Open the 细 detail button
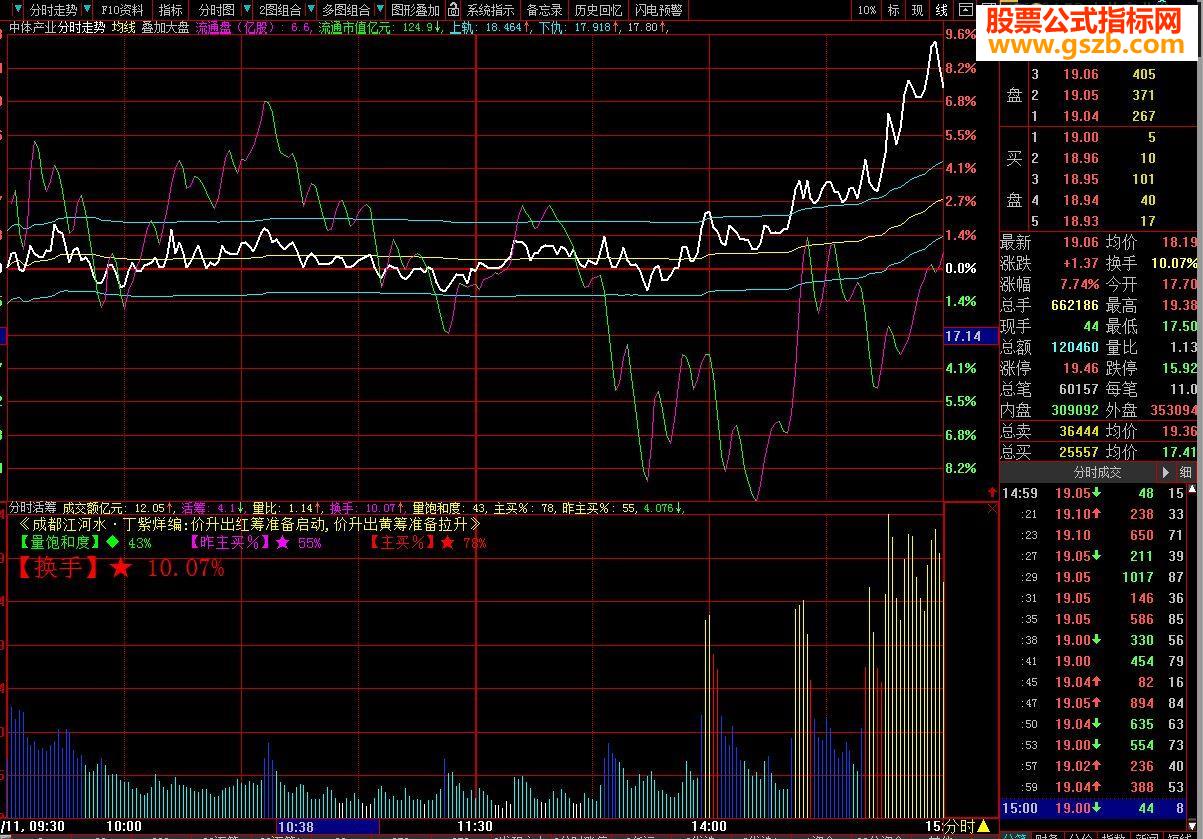1203x839 pixels. click(1186, 472)
